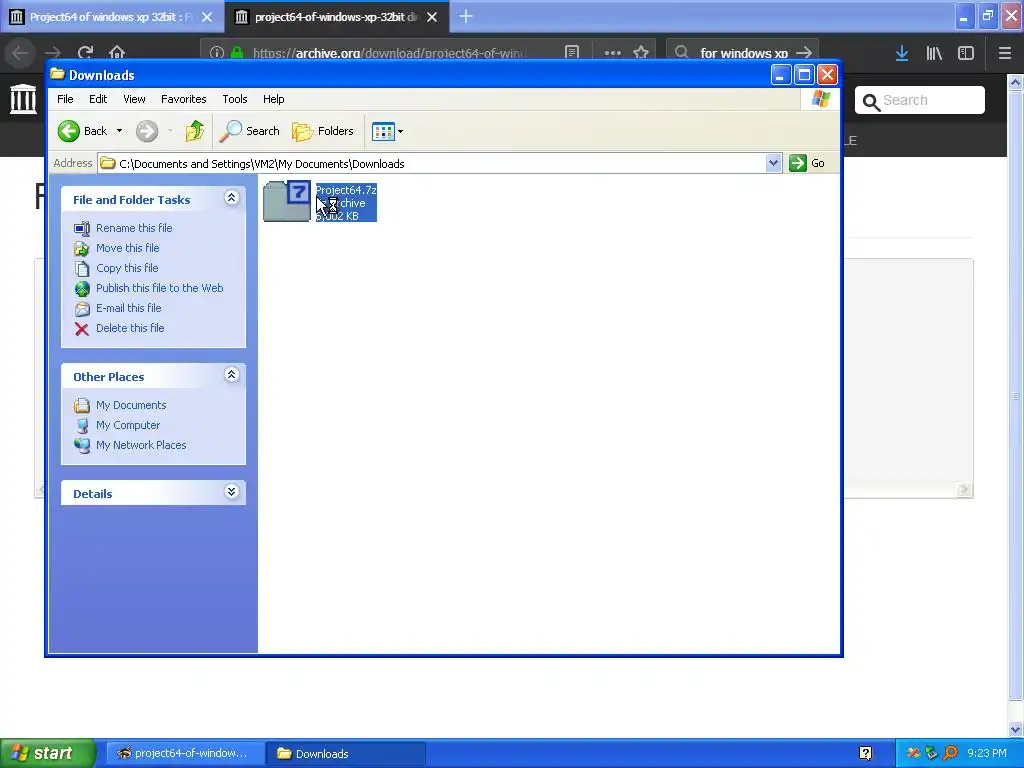Click the Firefox reader view icon
The width and height of the screenshot is (1024, 768).
click(572, 52)
